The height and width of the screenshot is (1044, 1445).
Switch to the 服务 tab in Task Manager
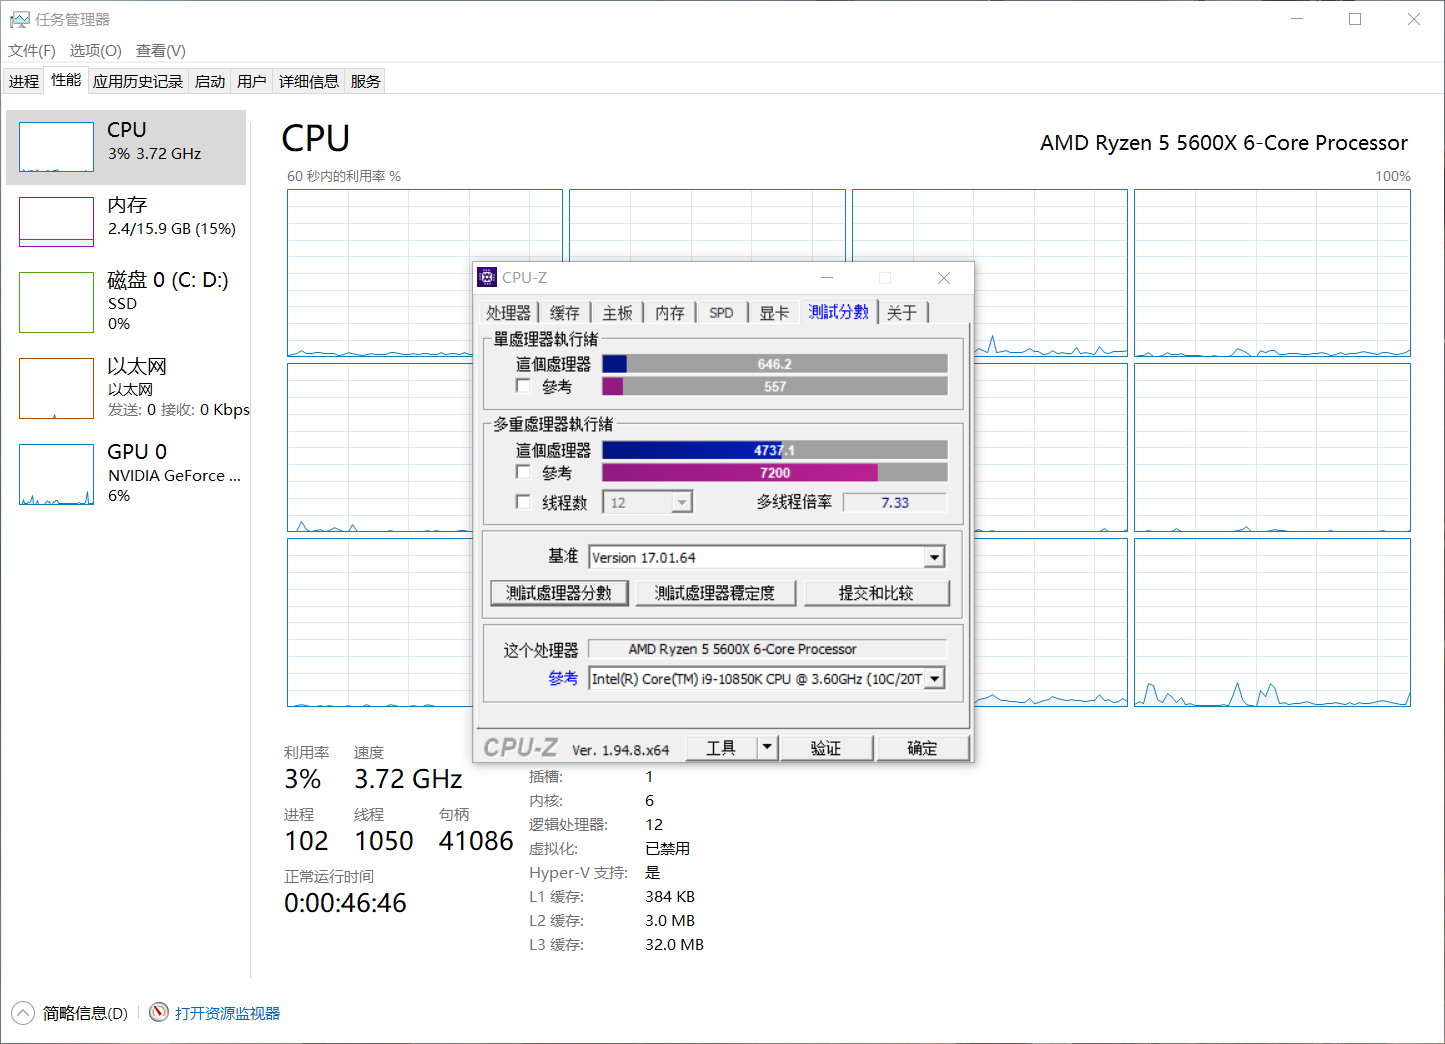tap(366, 81)
